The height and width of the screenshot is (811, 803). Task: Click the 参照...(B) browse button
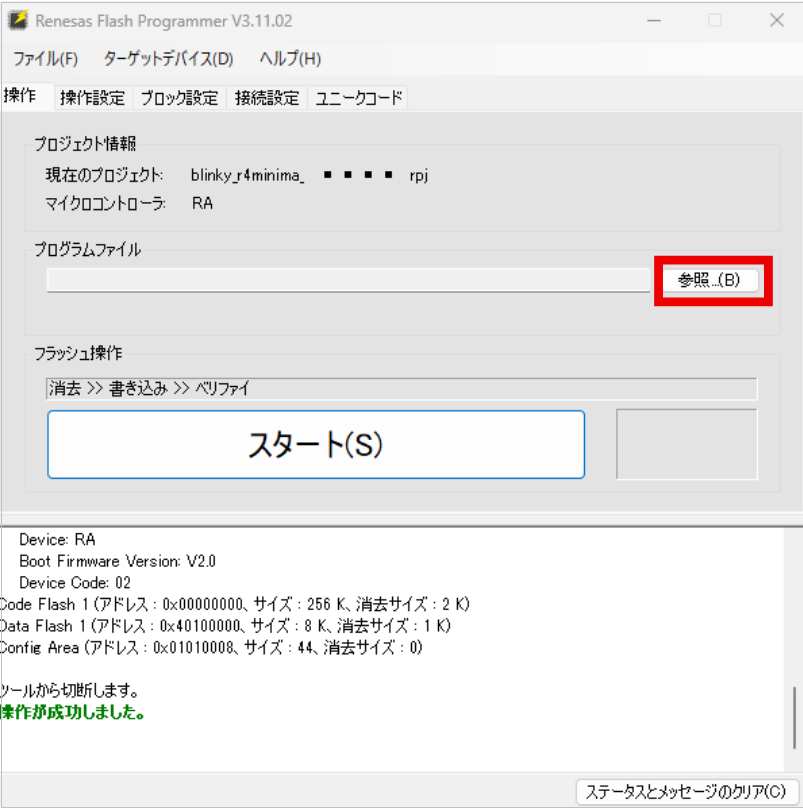(x=709, y=280)
